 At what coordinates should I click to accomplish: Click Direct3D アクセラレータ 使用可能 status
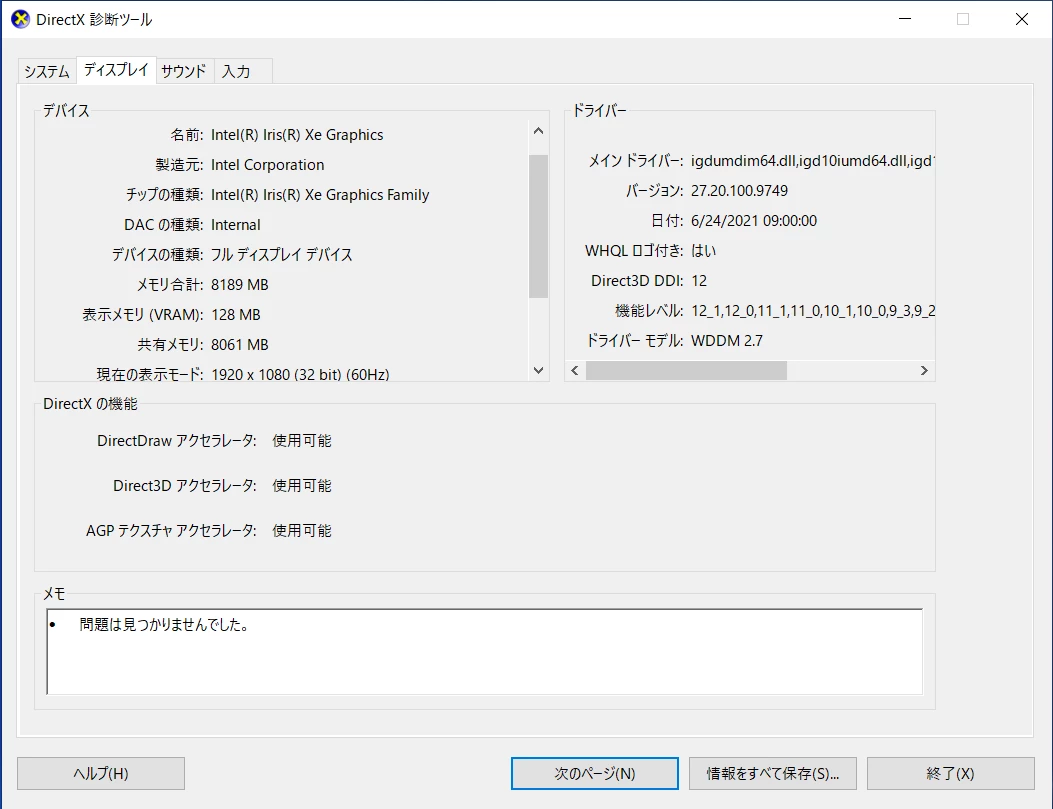(302, 485)
